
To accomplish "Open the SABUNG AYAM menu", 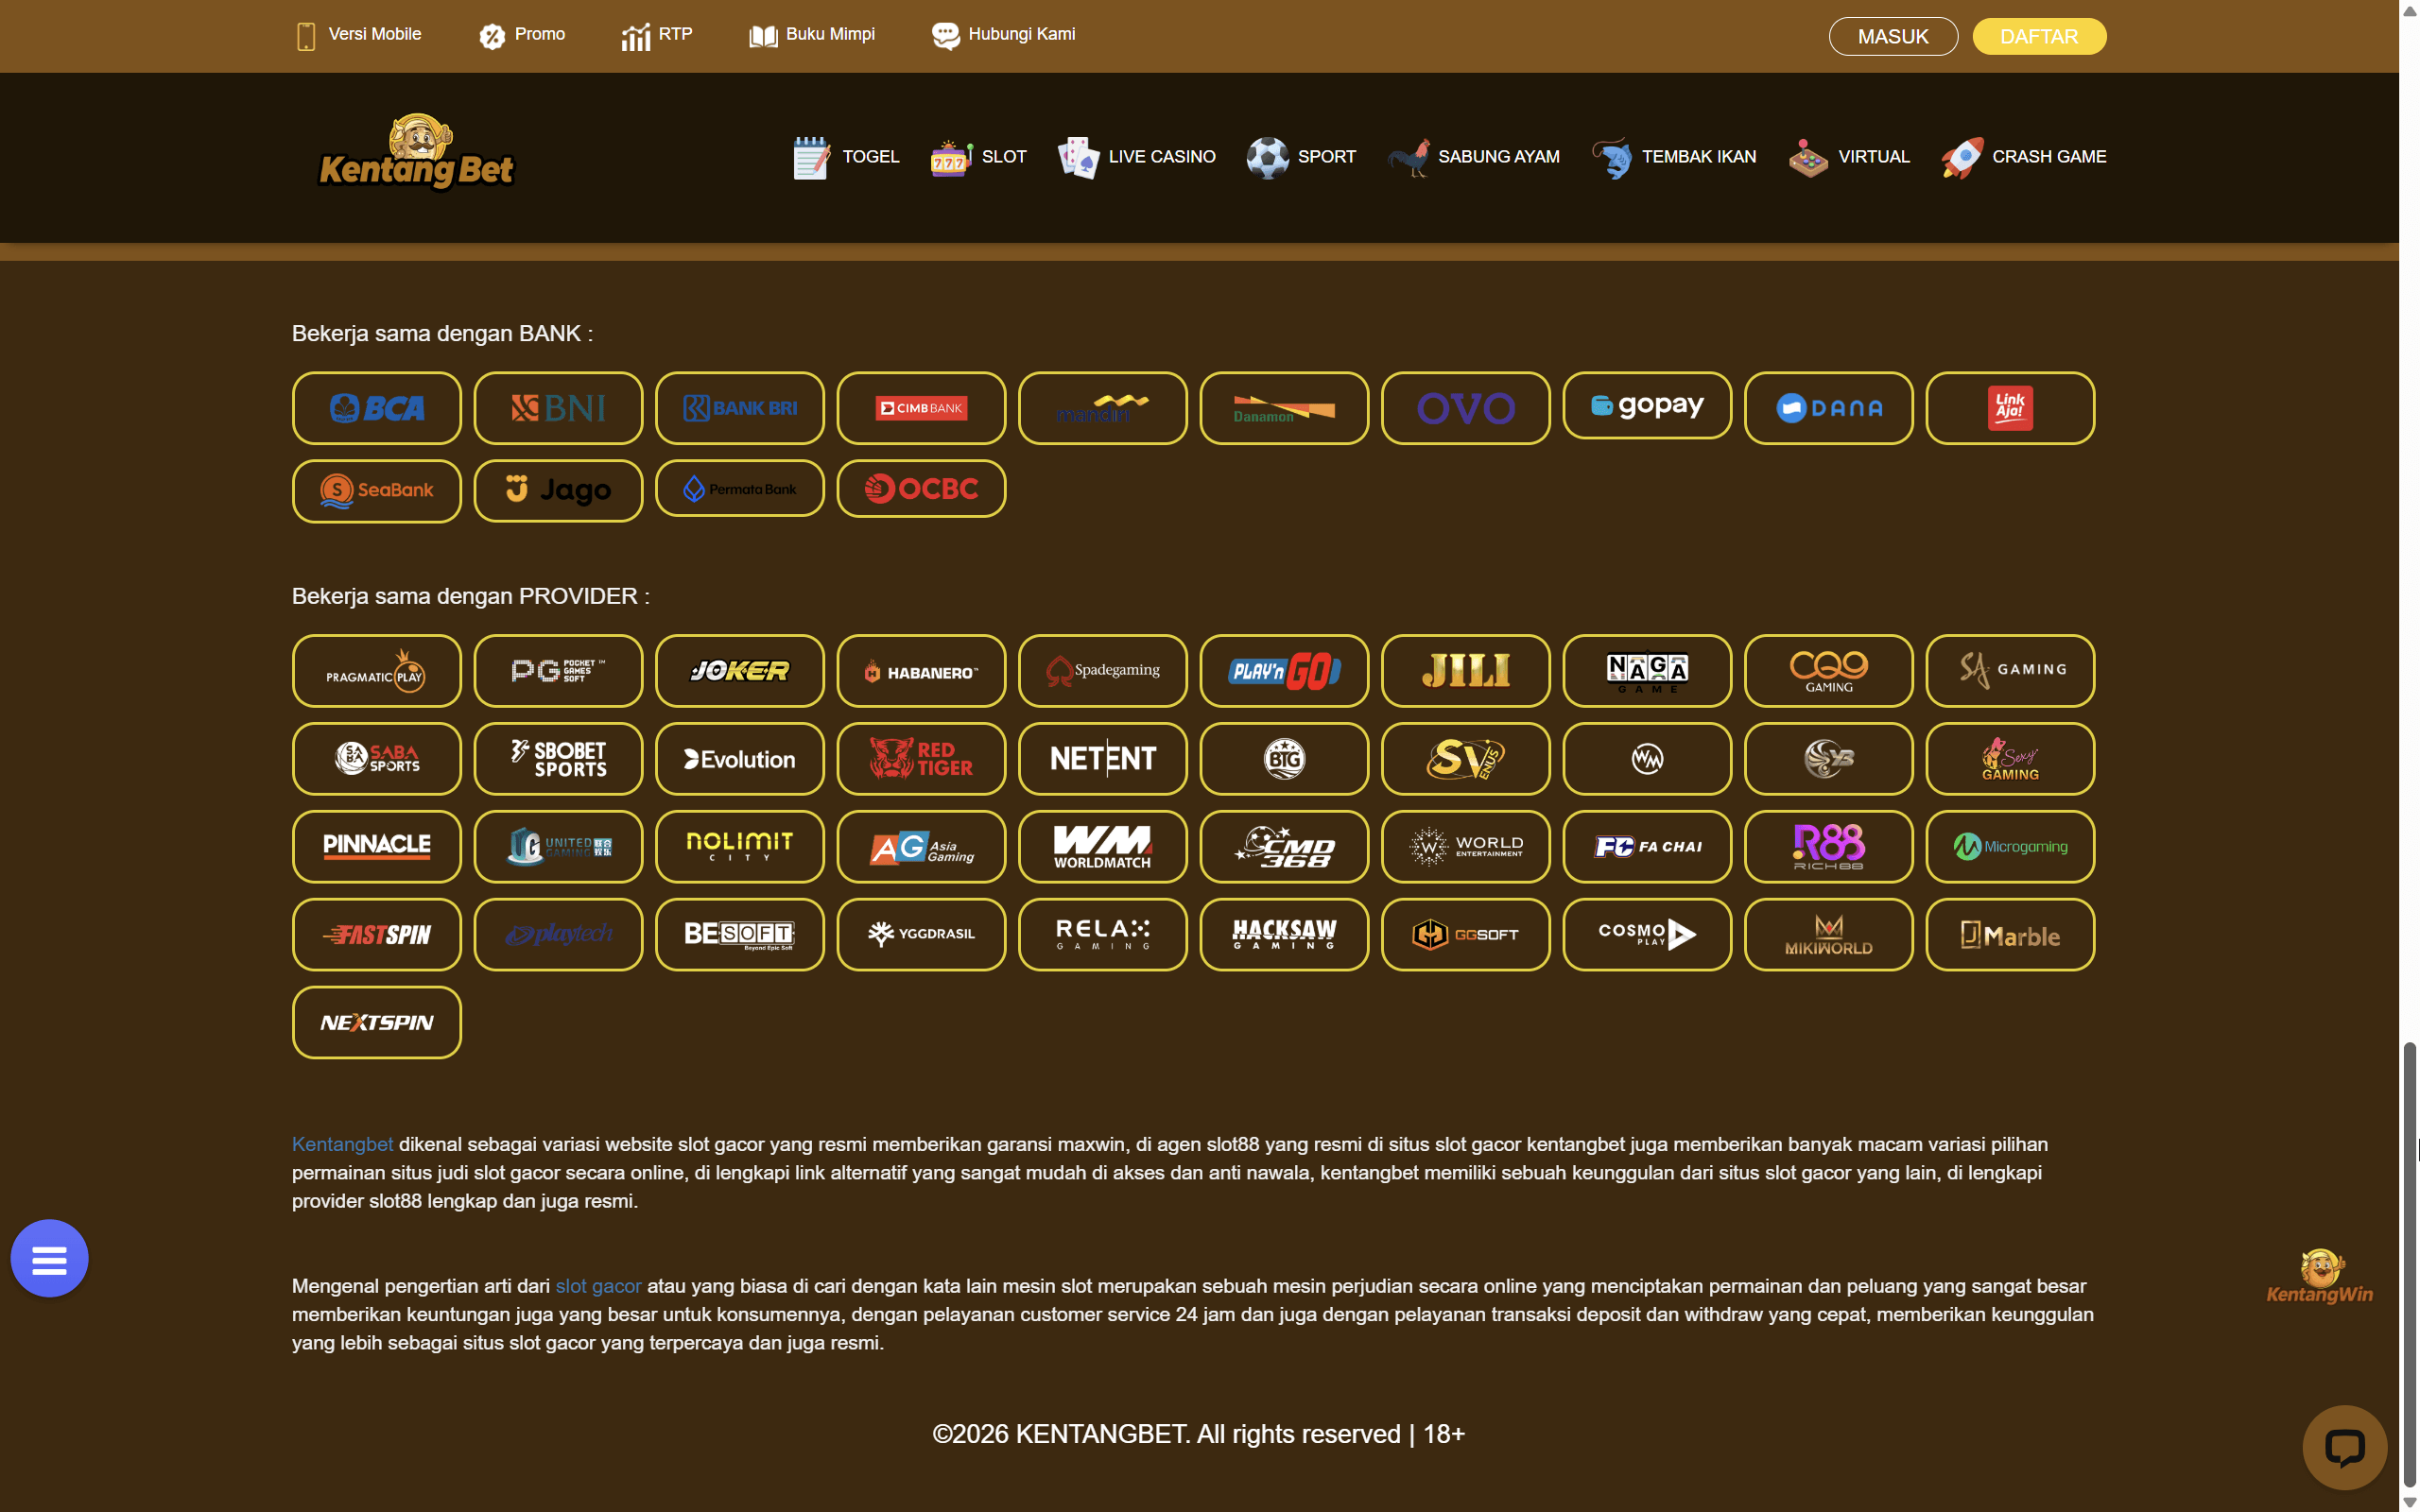I will pos(1473,157).
